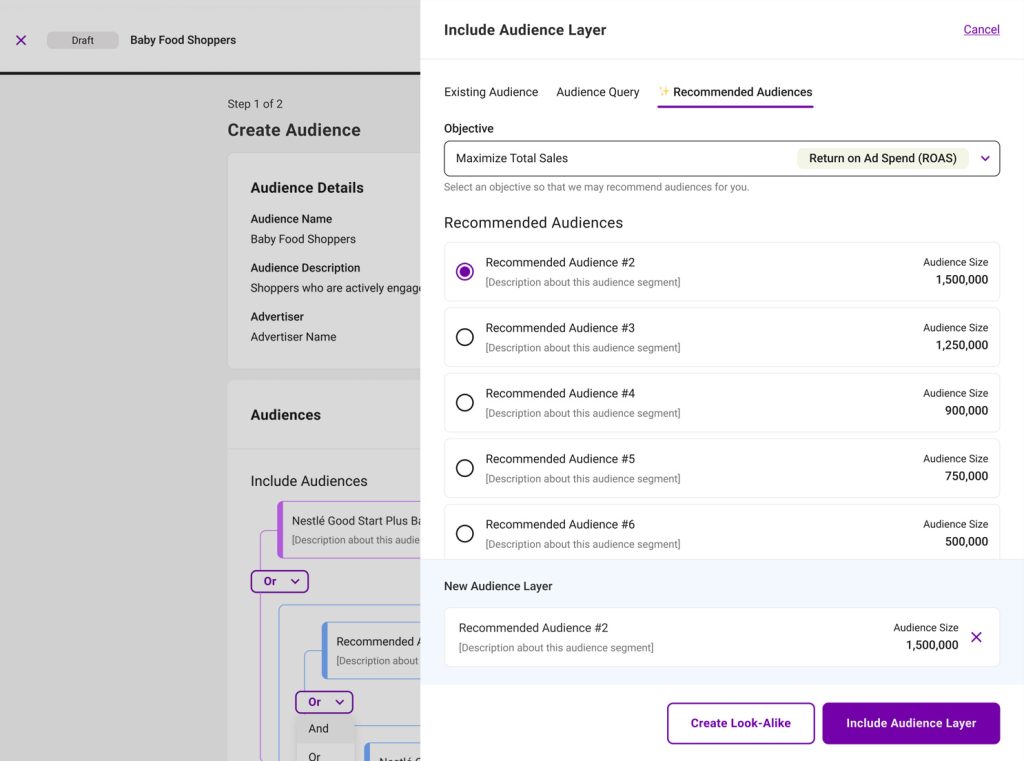Select Recommended Audience #6 radio button
The width and height of the screenshot is (1024, 761).
click(x=464, y=534)
